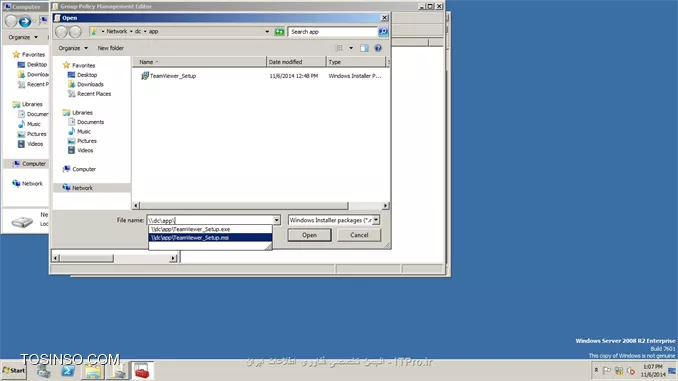This screenshot has height=381, width=678.
Task: Click the change view icon in Open dialog
Action: (339, 48)
